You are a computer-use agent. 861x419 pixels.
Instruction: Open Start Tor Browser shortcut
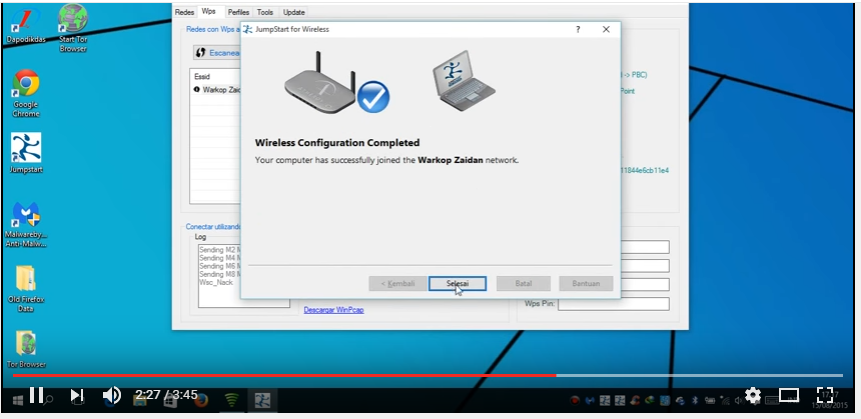point(73,27)
